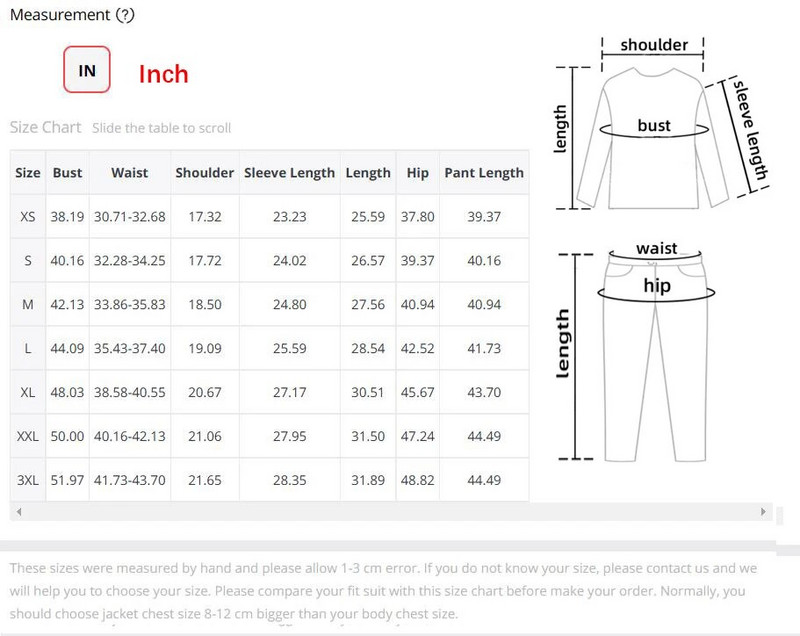Click the XL size row label
This screenshot has width=800, height=636.
point(28,393)
